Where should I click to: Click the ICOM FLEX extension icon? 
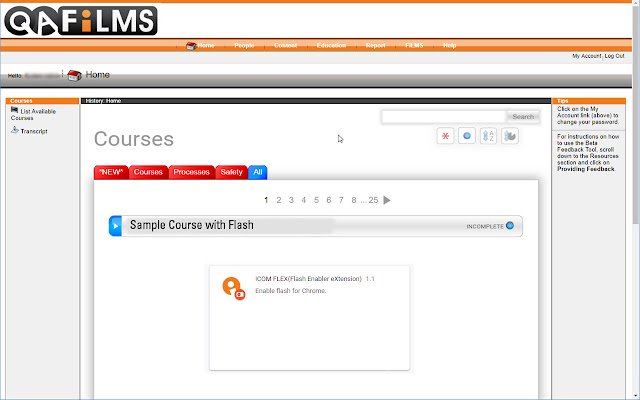[233, 289]
